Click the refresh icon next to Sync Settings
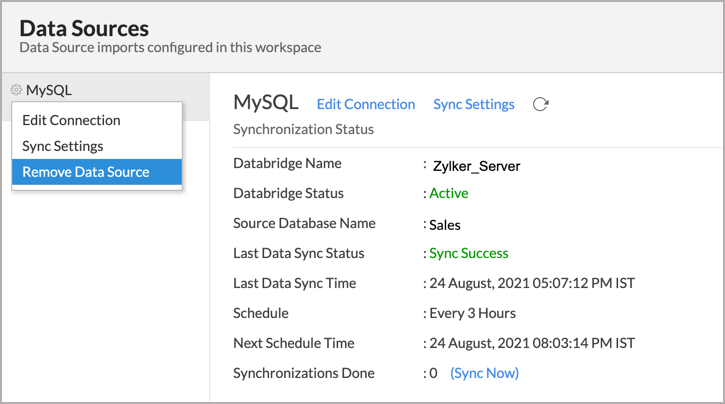The height and width of the screenshot is (404, 725). click(x=541, y=104)
